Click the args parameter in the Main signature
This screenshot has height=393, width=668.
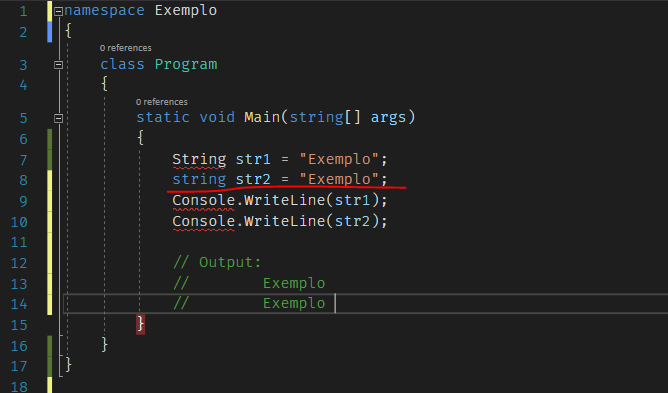[x=388, y=117]
